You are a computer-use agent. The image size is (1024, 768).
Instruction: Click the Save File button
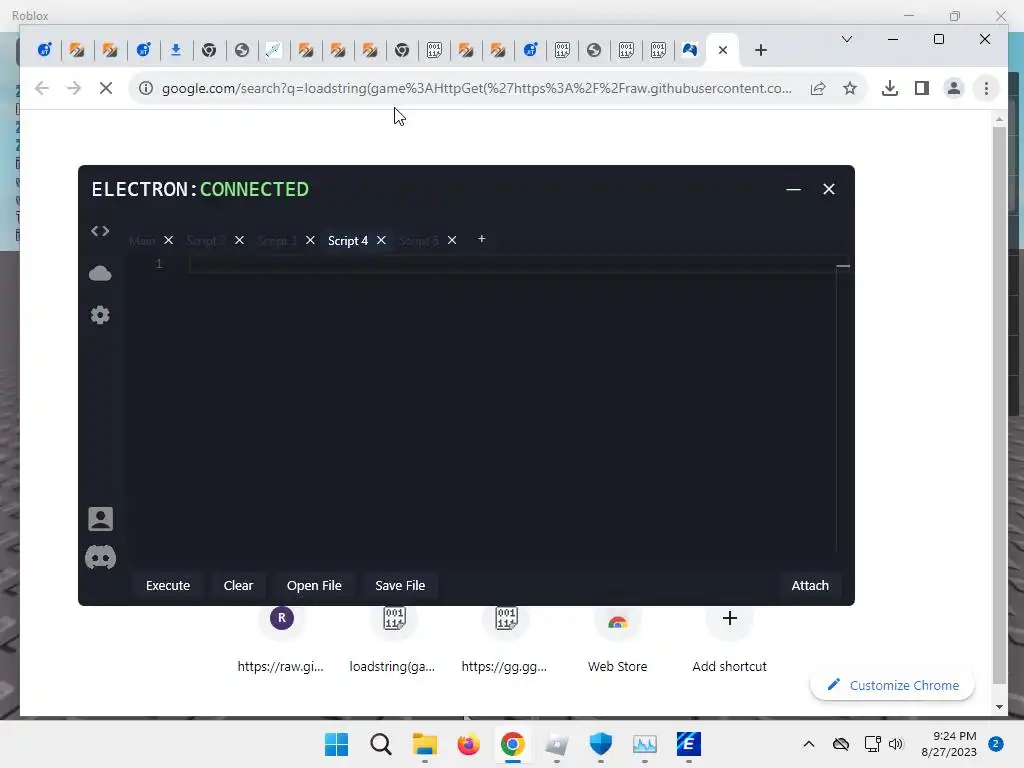(400, 586)
